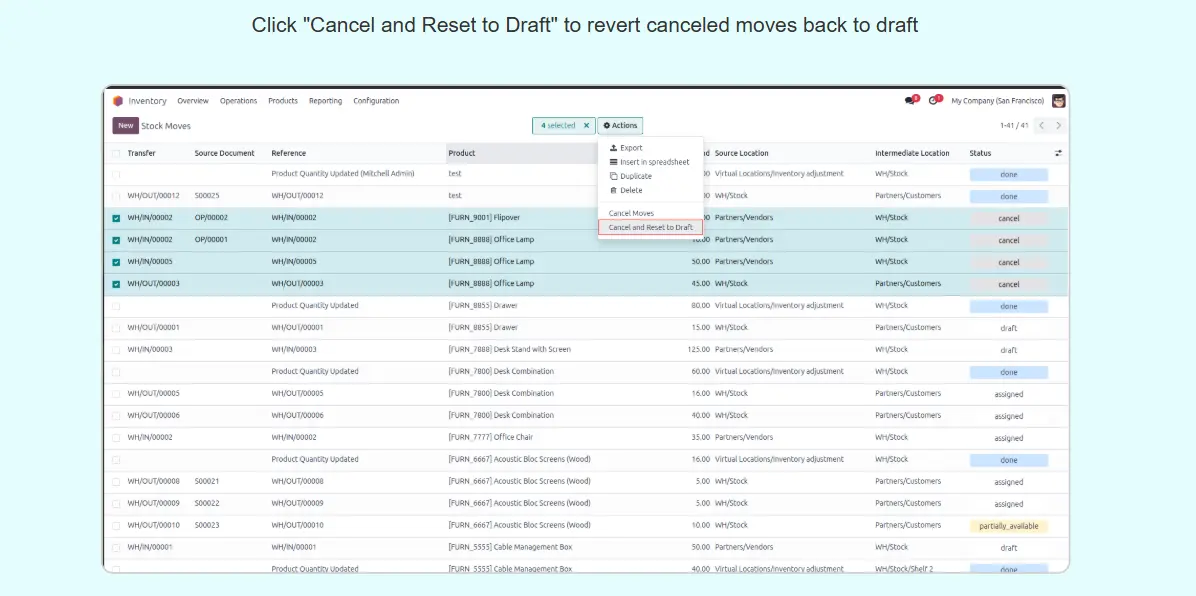Choose Duplicate from the Actions menu
The height and width of the screenshot is (596, 1196).
pos(635,176)
